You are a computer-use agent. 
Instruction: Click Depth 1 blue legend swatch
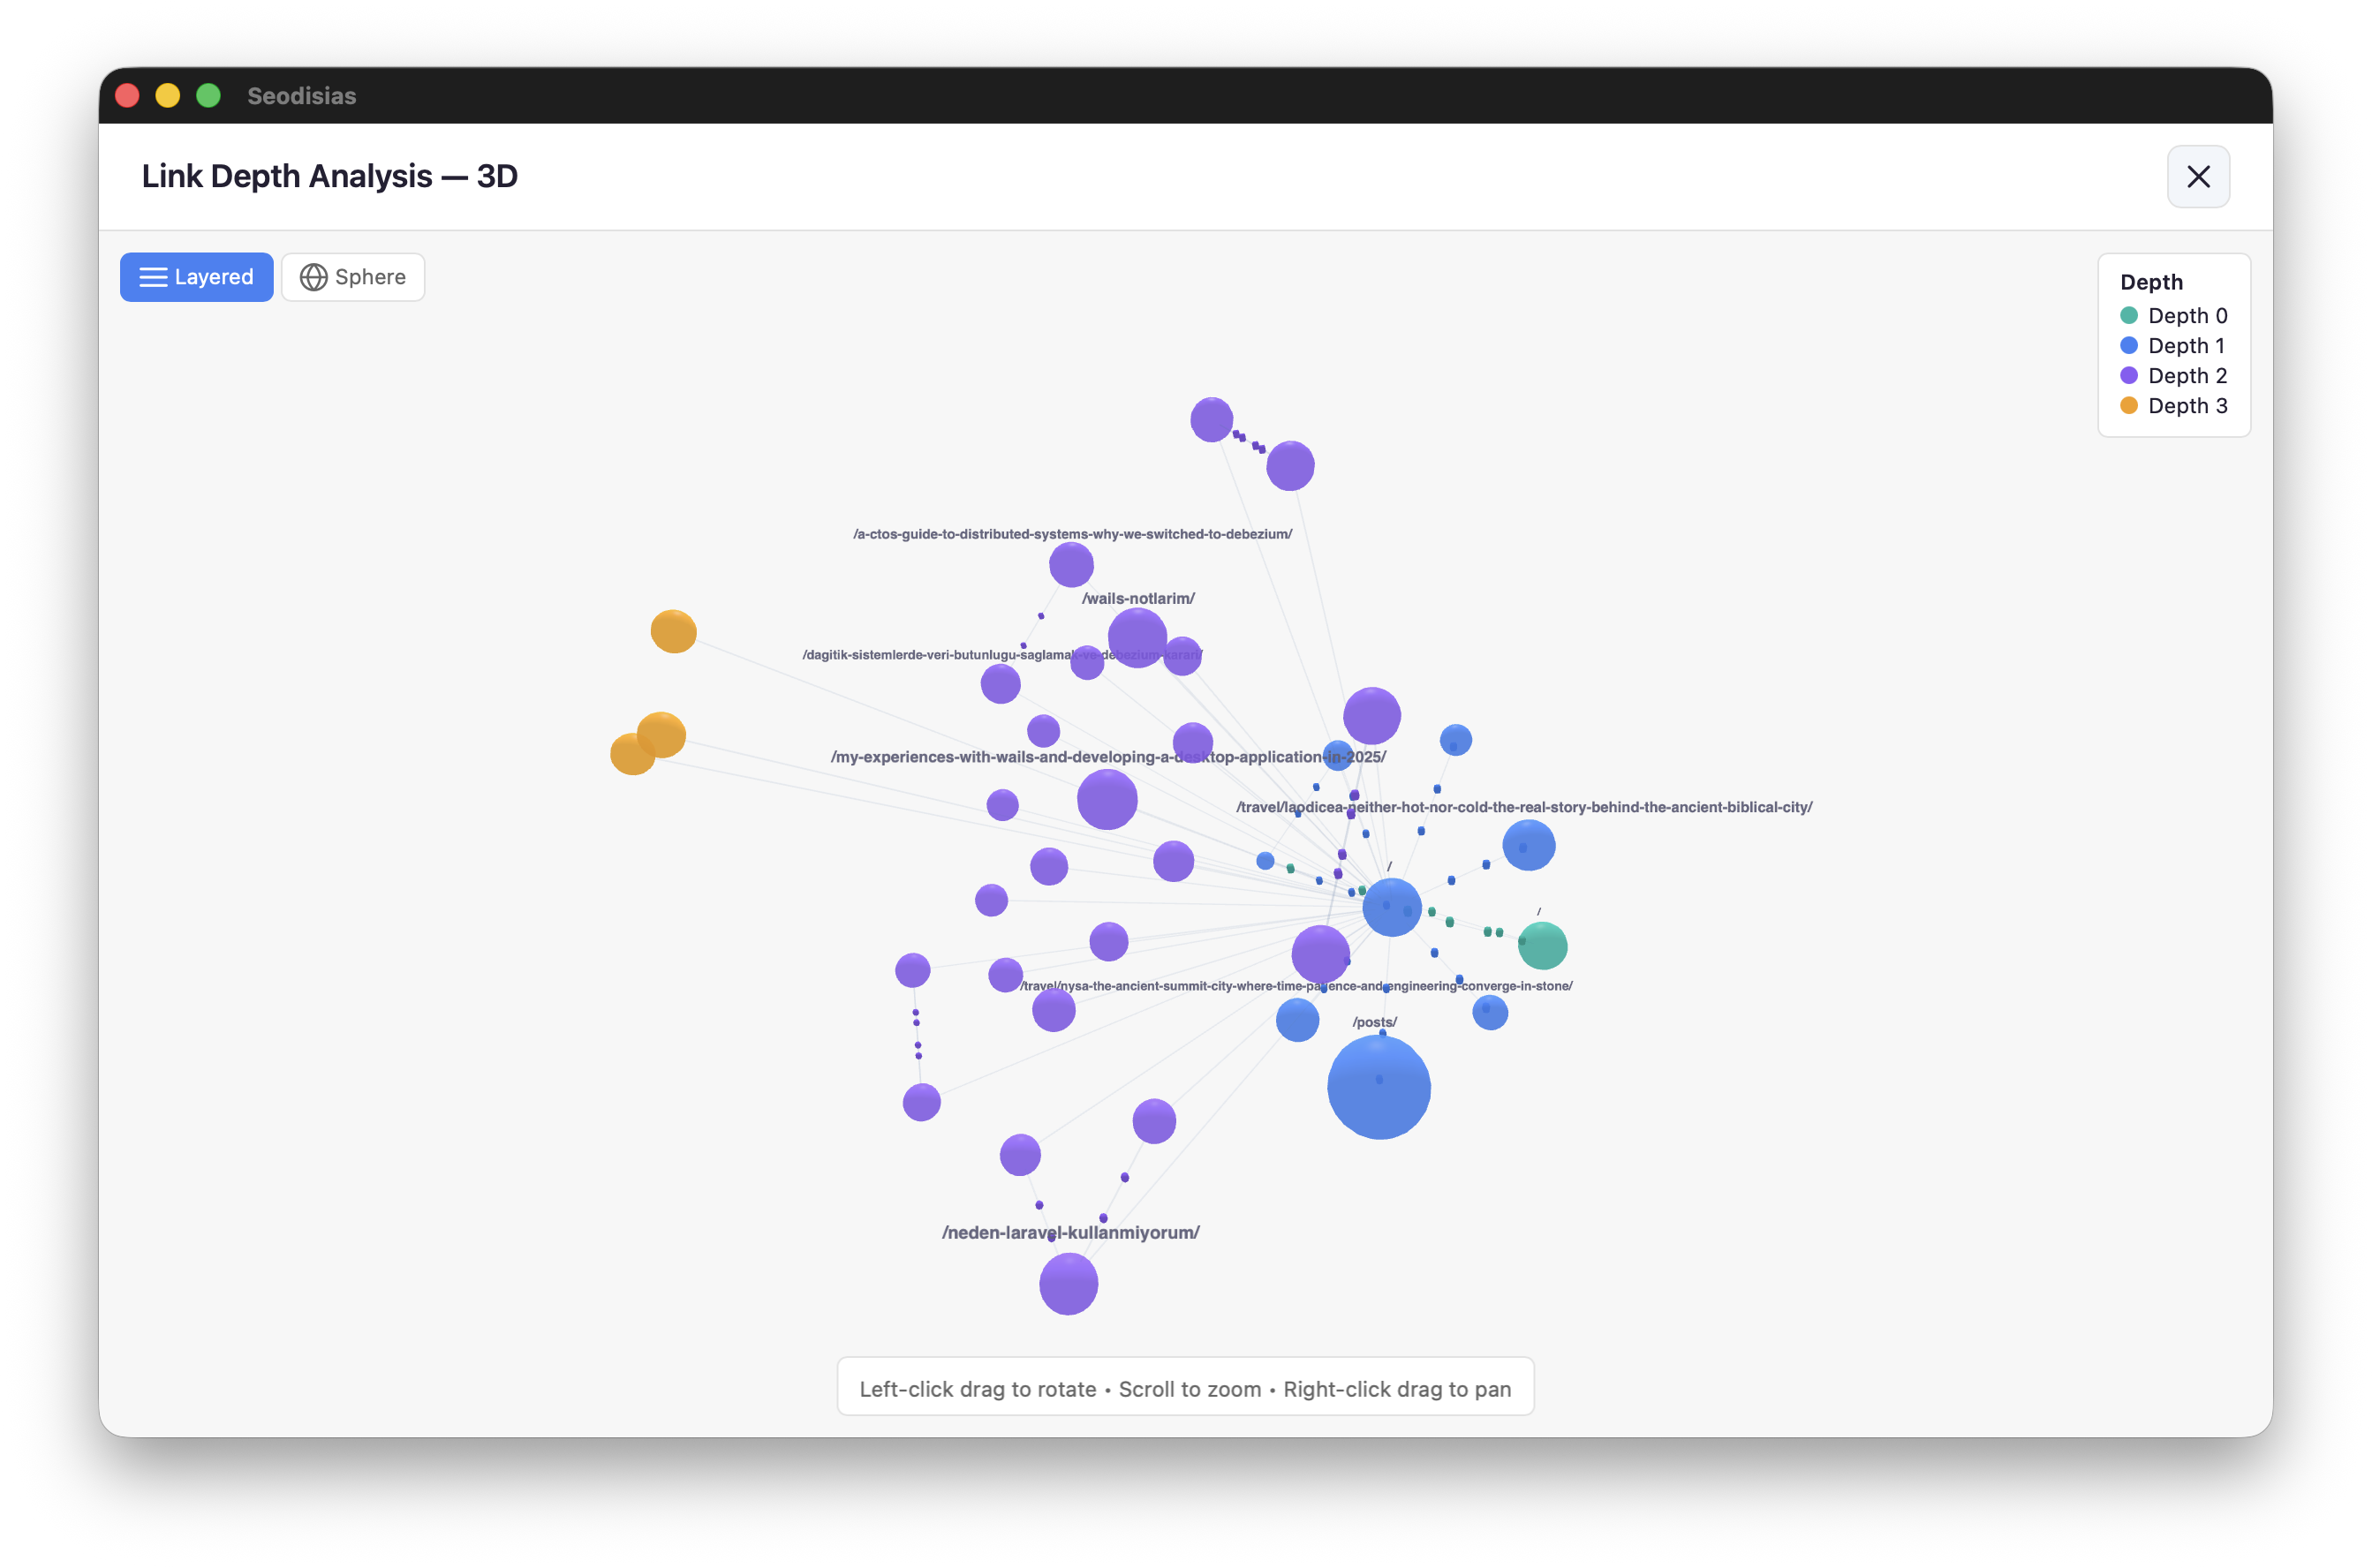pyautogui.click(x=2129, y=346)
